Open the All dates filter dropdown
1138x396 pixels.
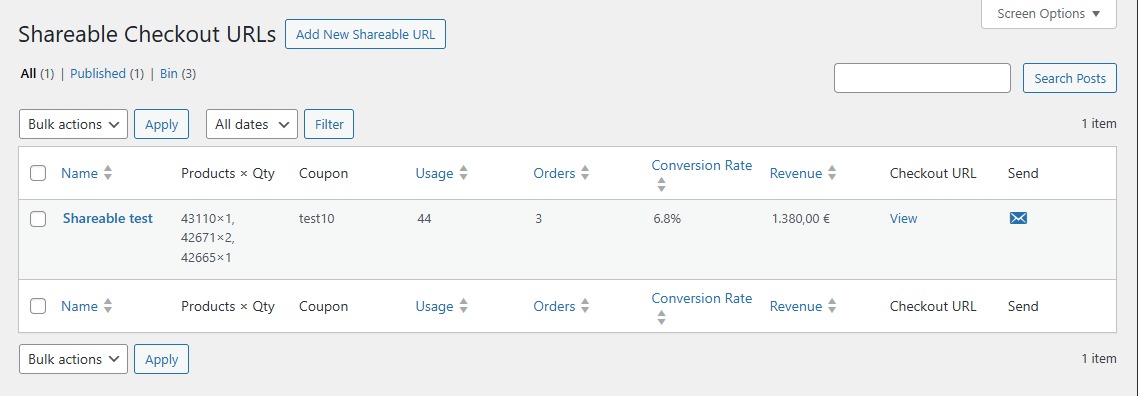252,124
